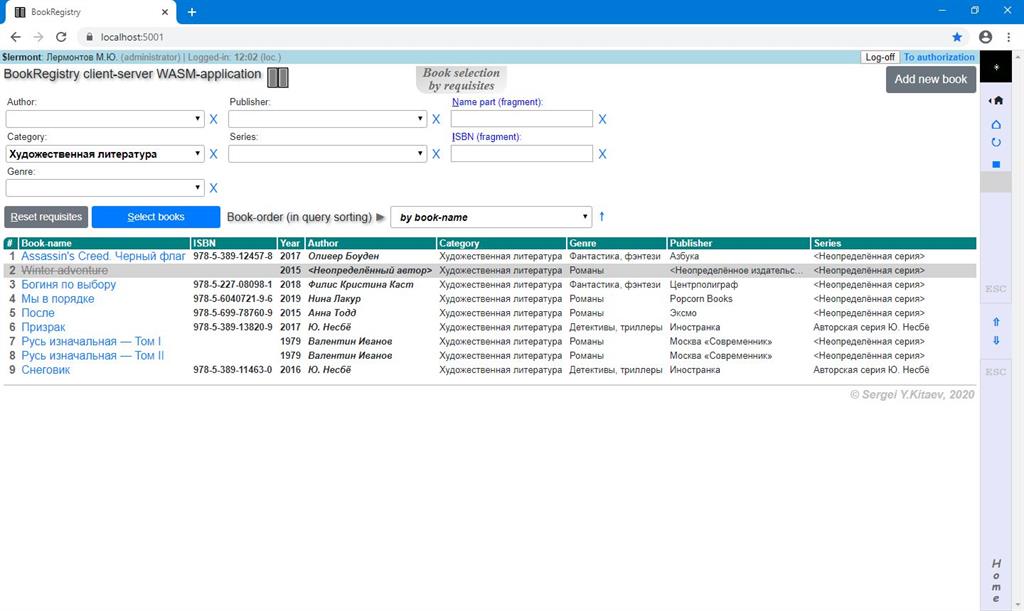
Task: Open the 'To authorization' link
Action: pos(938,57)
